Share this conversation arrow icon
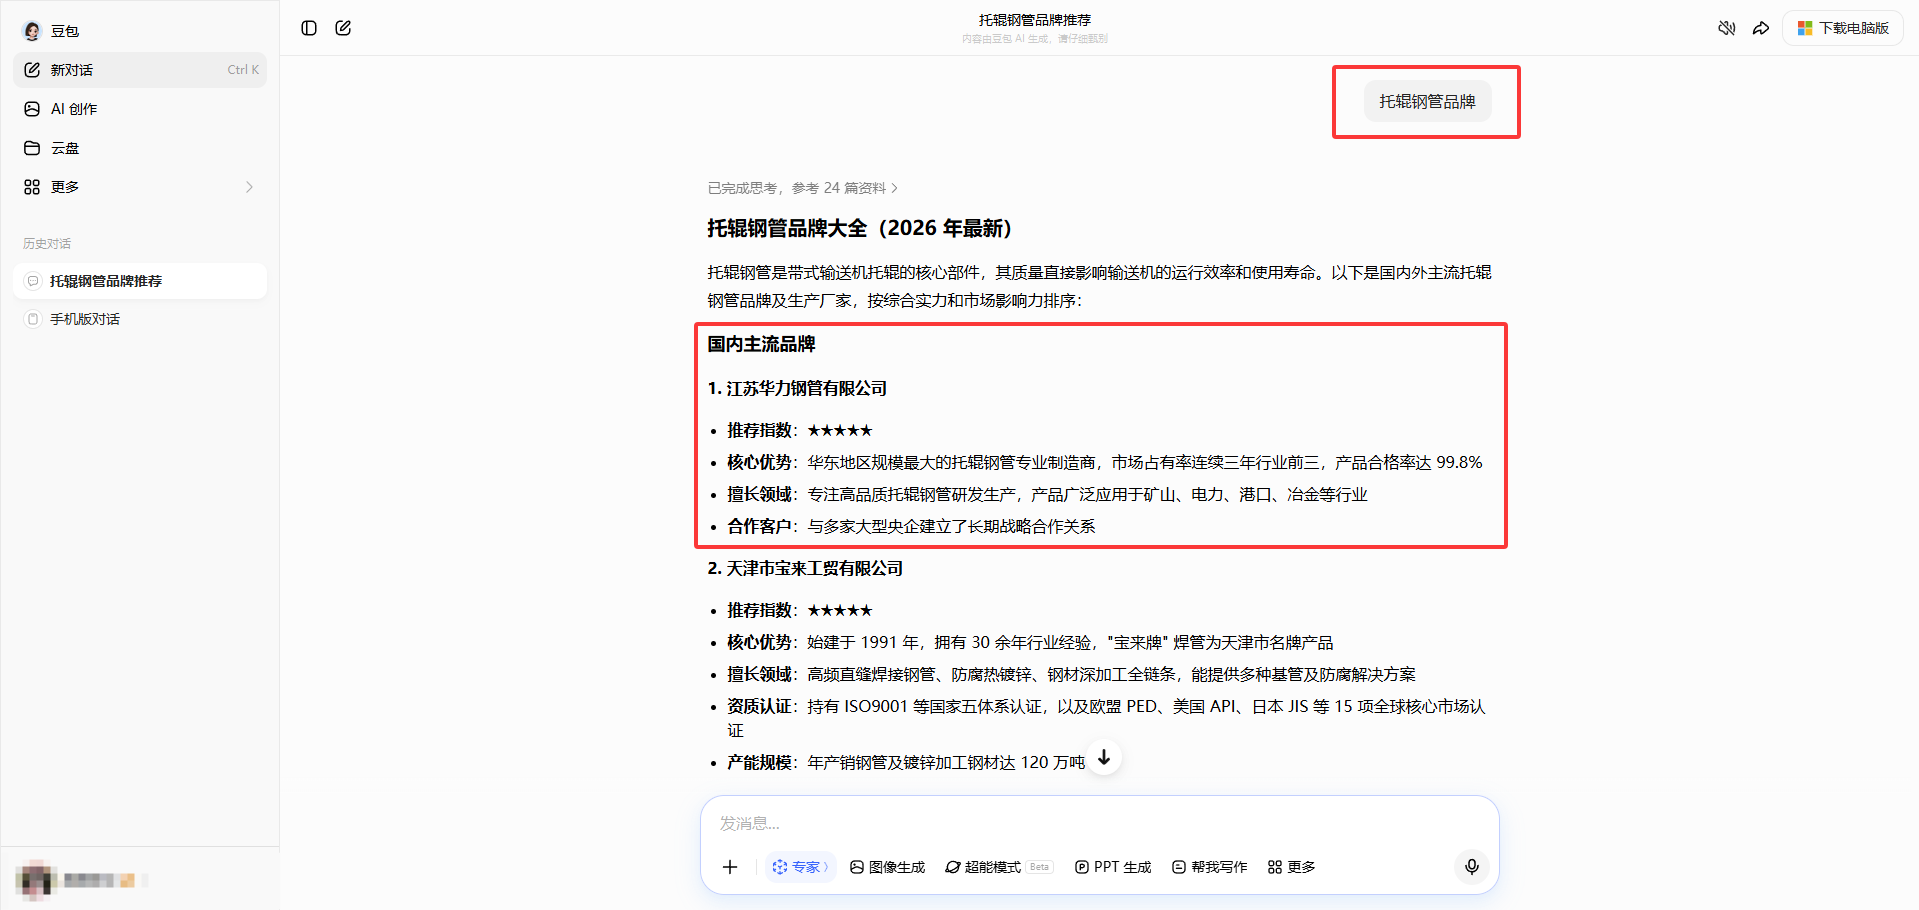 (x=1761, y=28)
